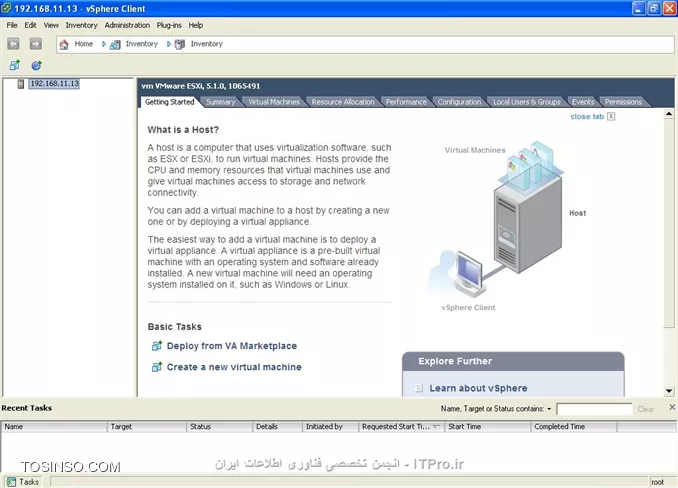678x488 pixels.
Task: Expand breadcrumb arrow after first Inventory
Action: [x=169, y=44]
